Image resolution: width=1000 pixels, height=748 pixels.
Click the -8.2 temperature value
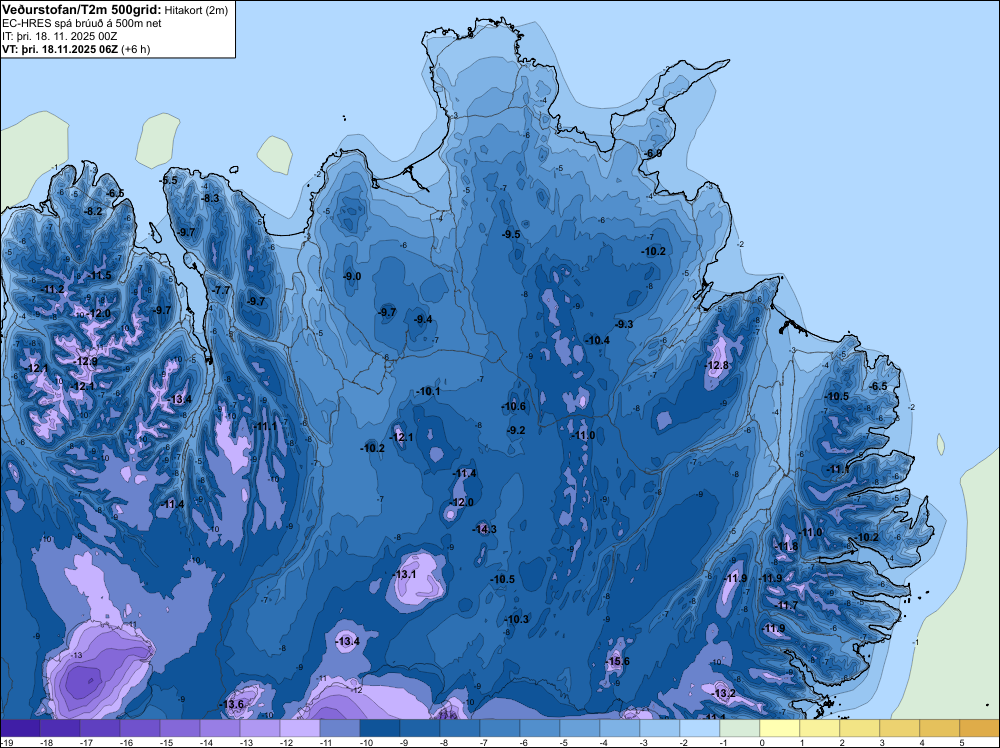coord(93,211)
